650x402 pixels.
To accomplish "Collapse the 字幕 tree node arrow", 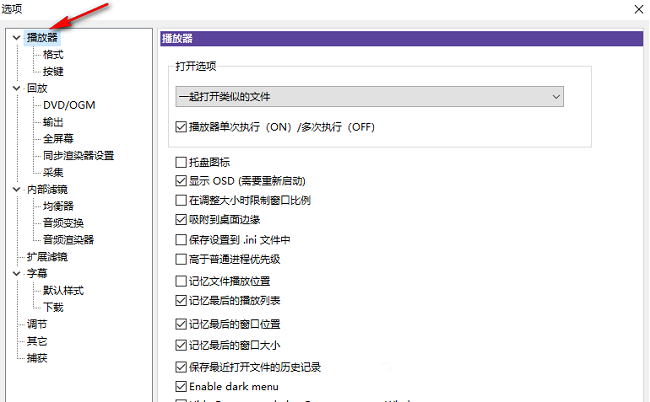I will point(16,274).
